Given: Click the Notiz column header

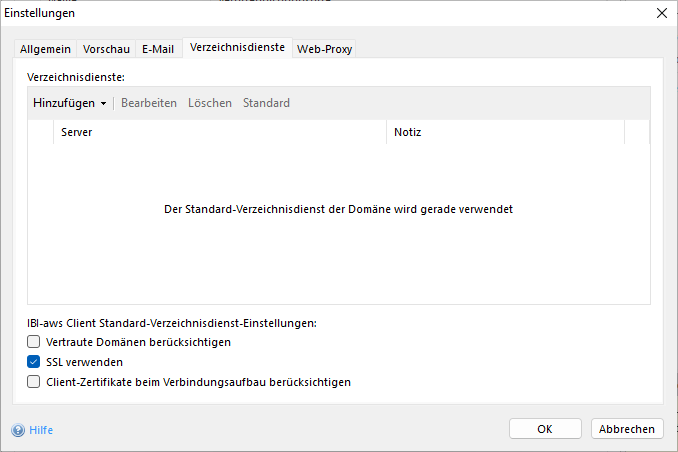Looking at the screenshot, I should (505, 132).
